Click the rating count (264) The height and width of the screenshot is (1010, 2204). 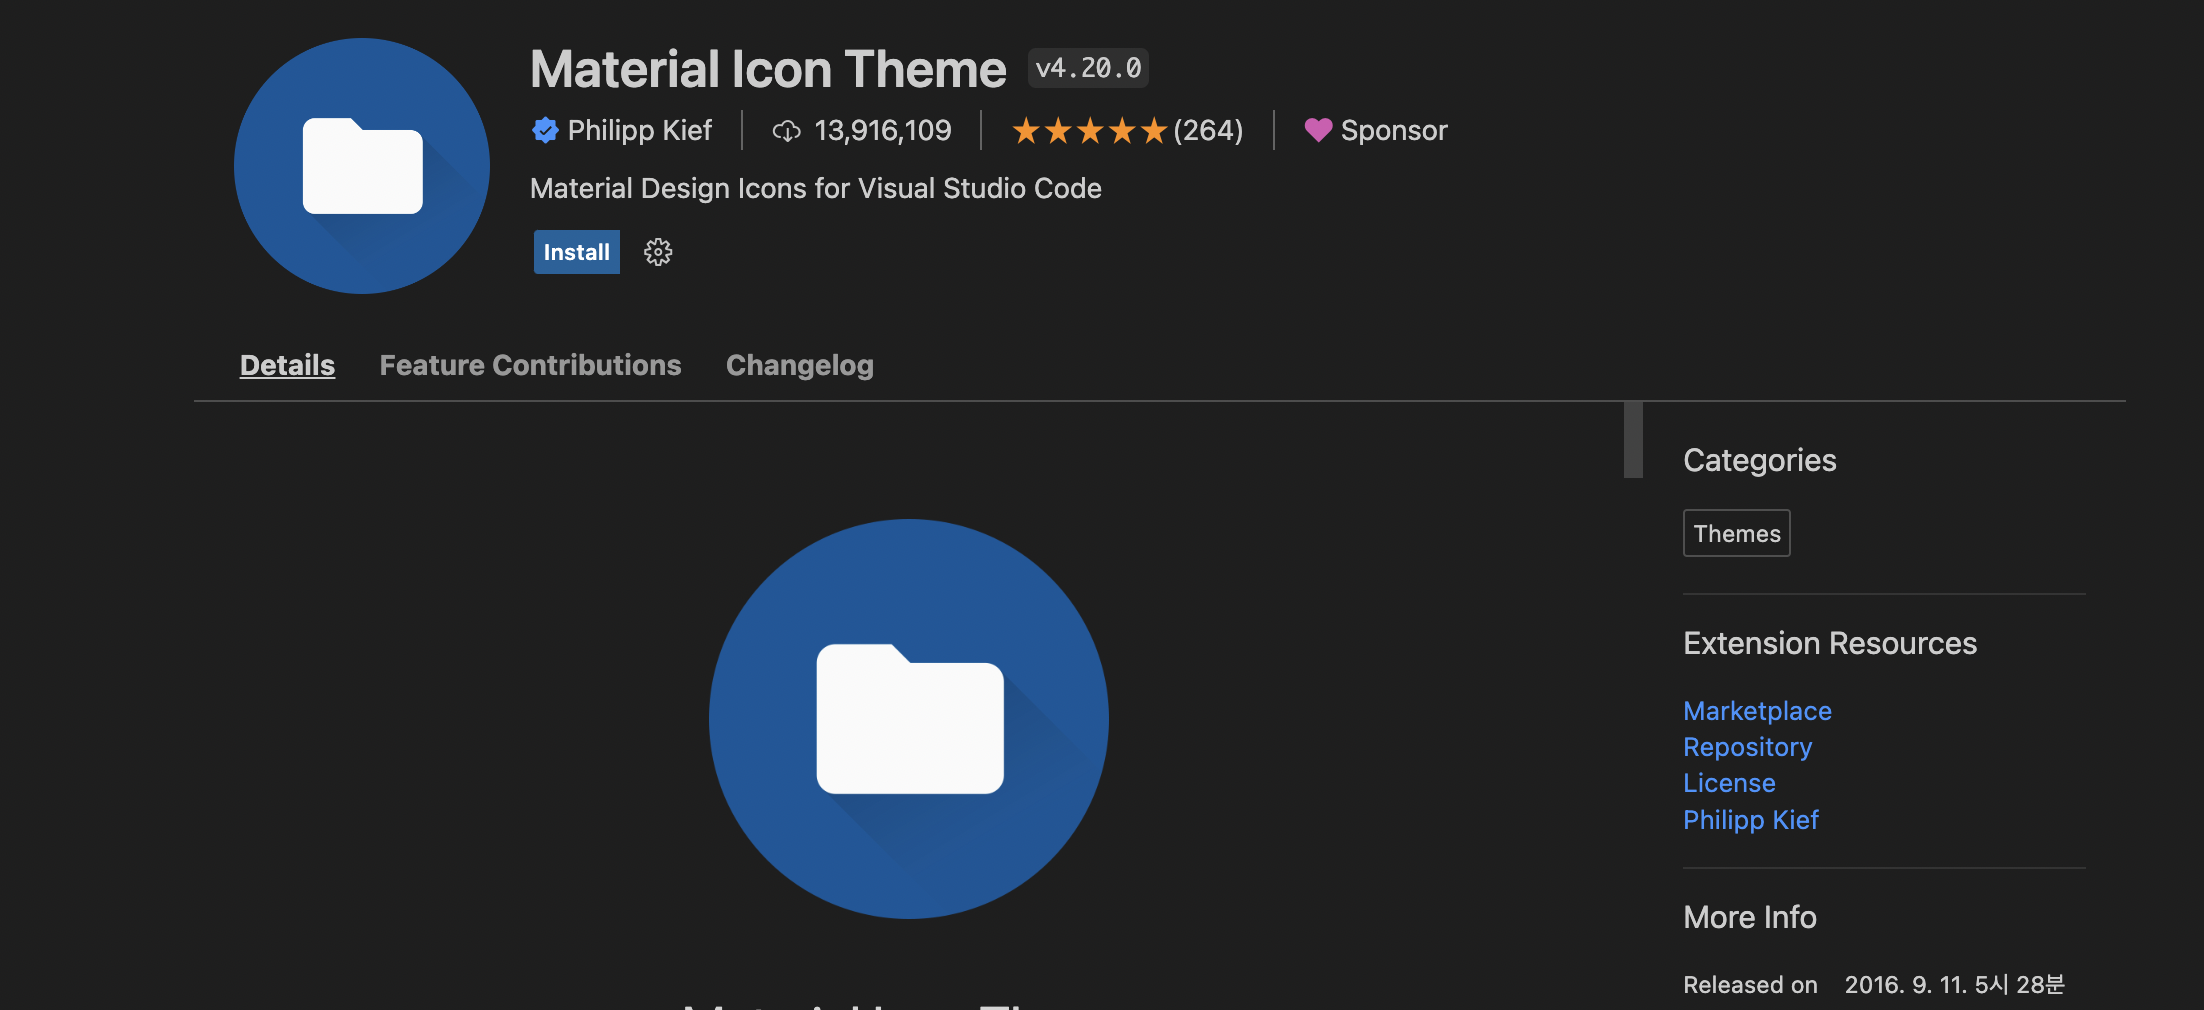click(1208, 130)
